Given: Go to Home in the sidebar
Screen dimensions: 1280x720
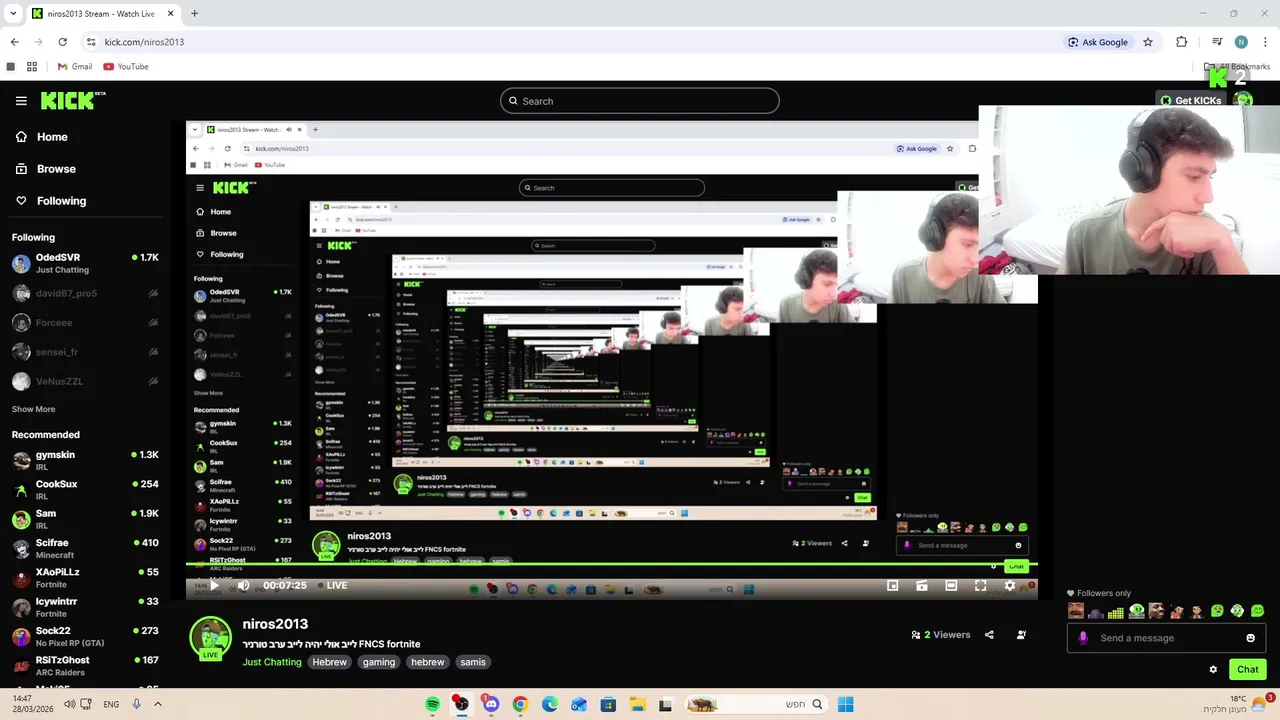Looking at the screenshot, I should tap(85, 137).
